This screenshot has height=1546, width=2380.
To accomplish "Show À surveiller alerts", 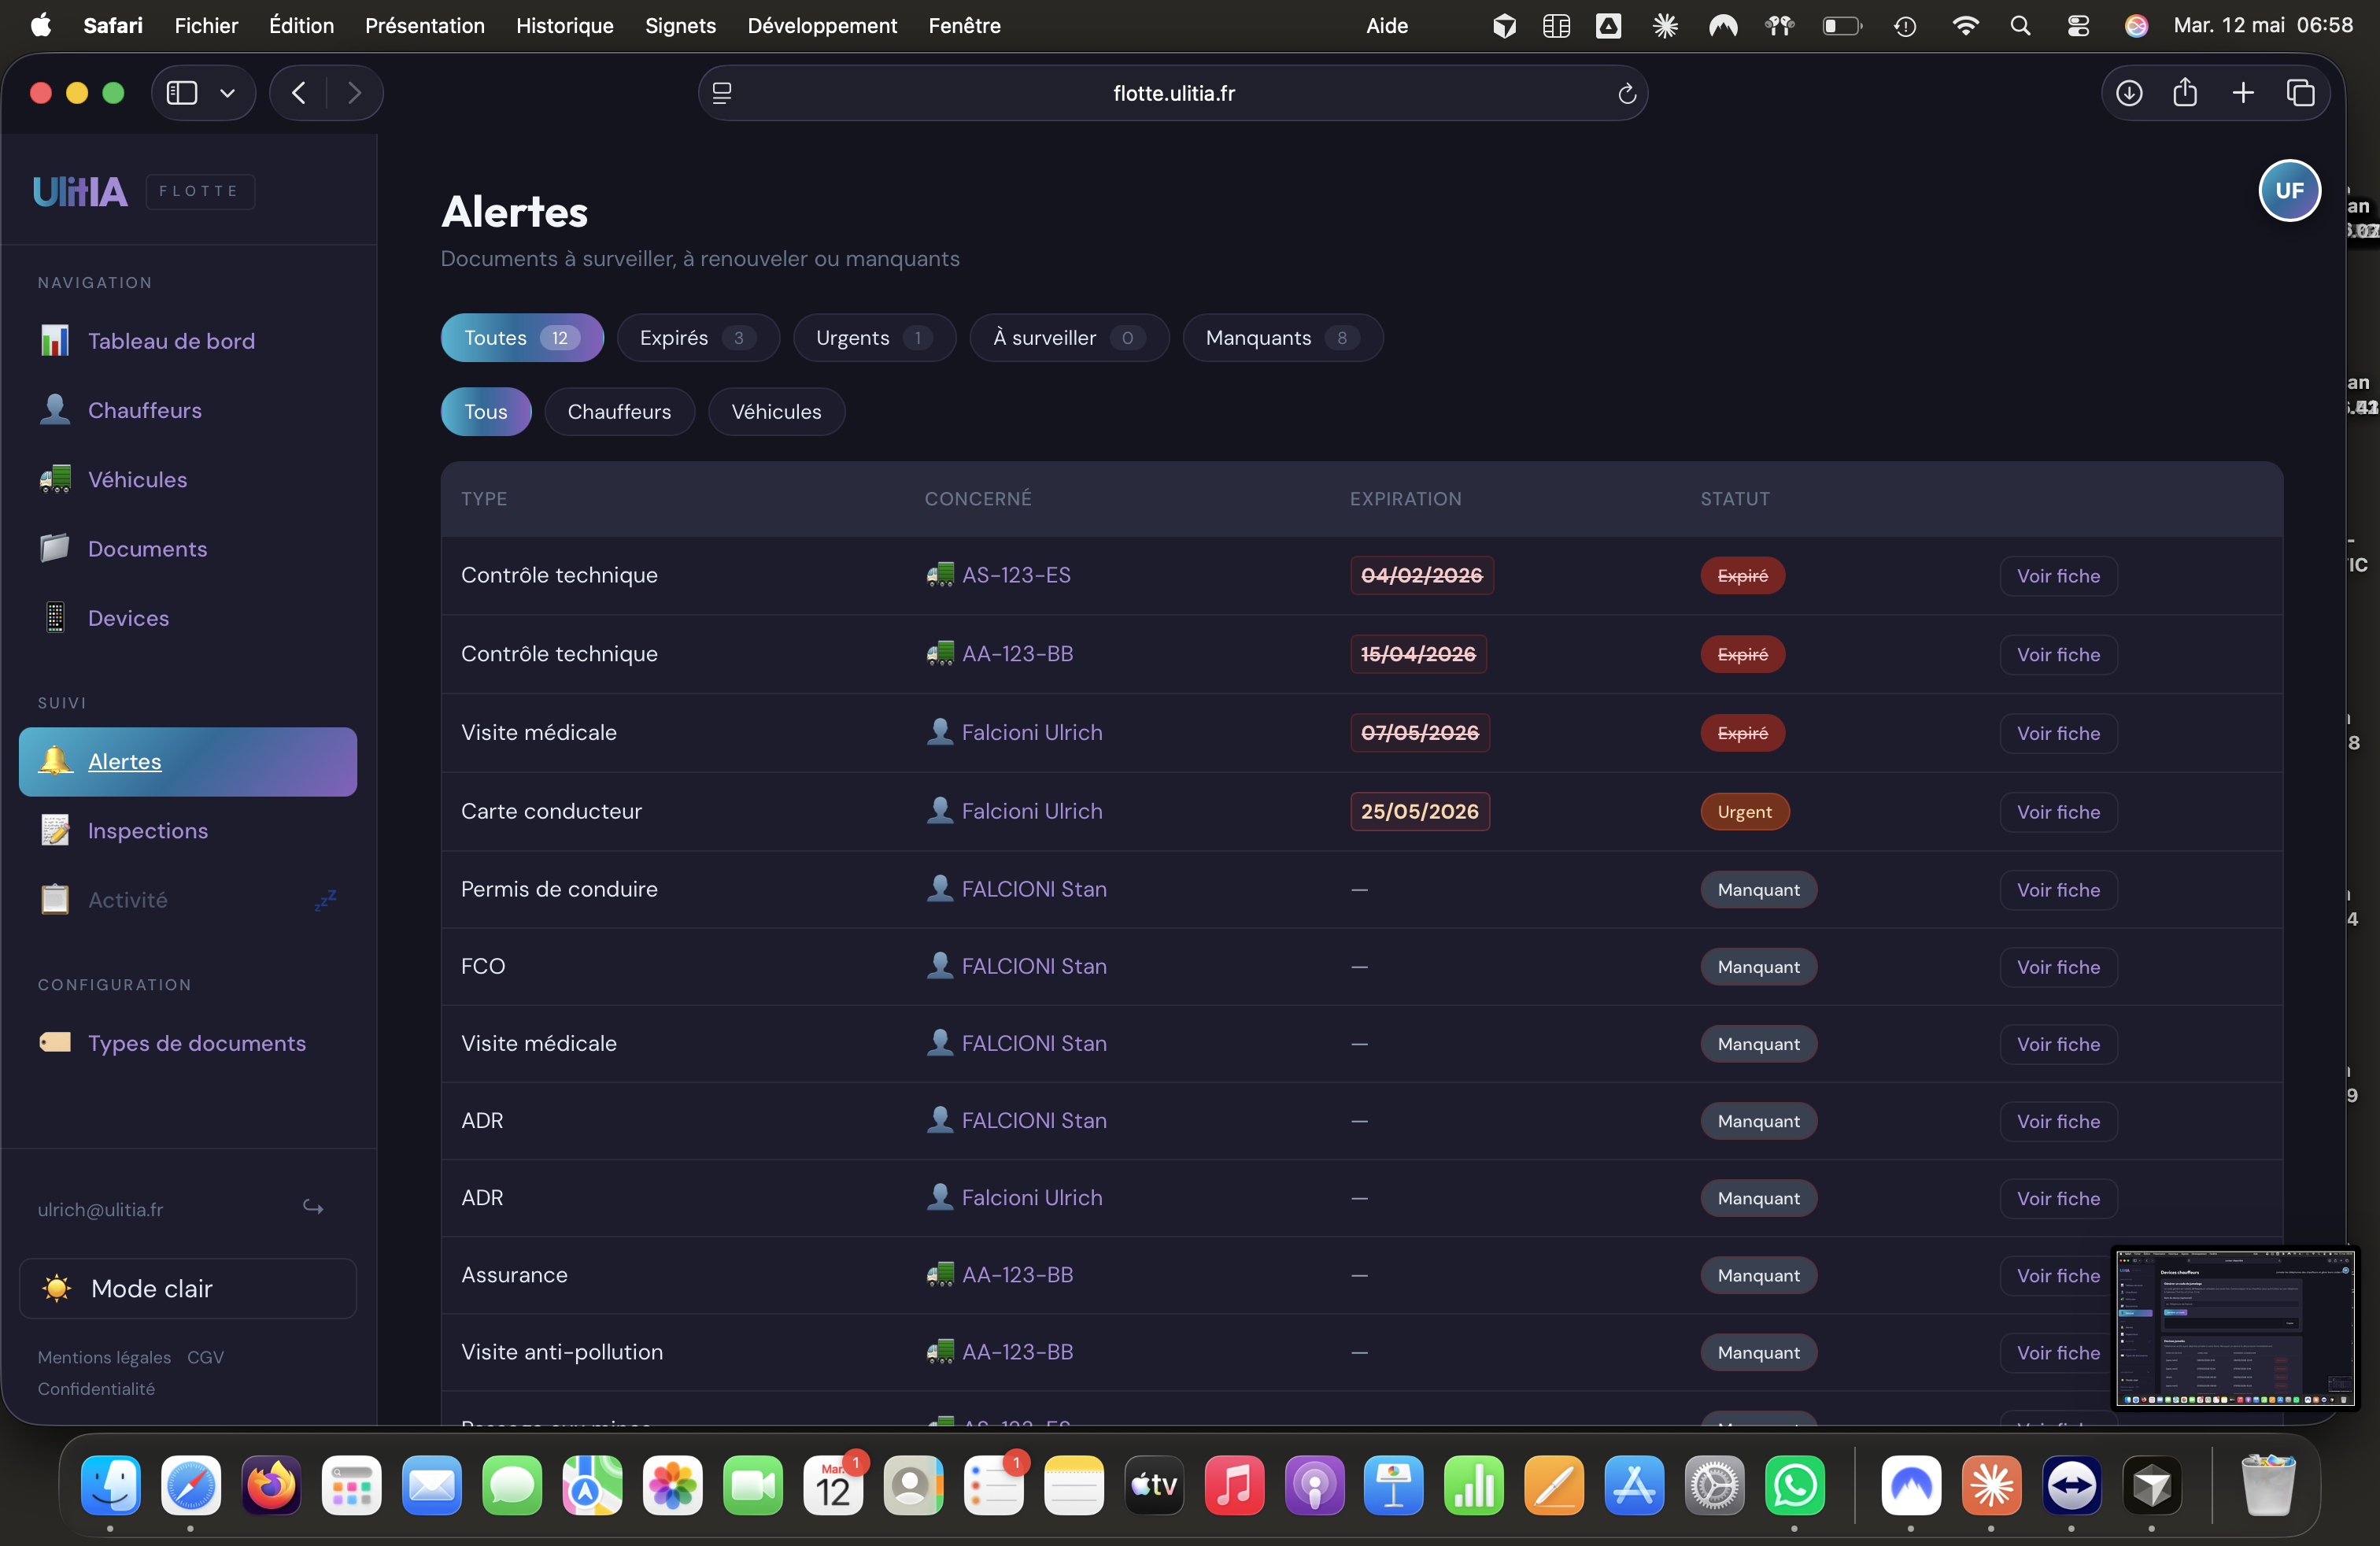I will point(1069,338).
